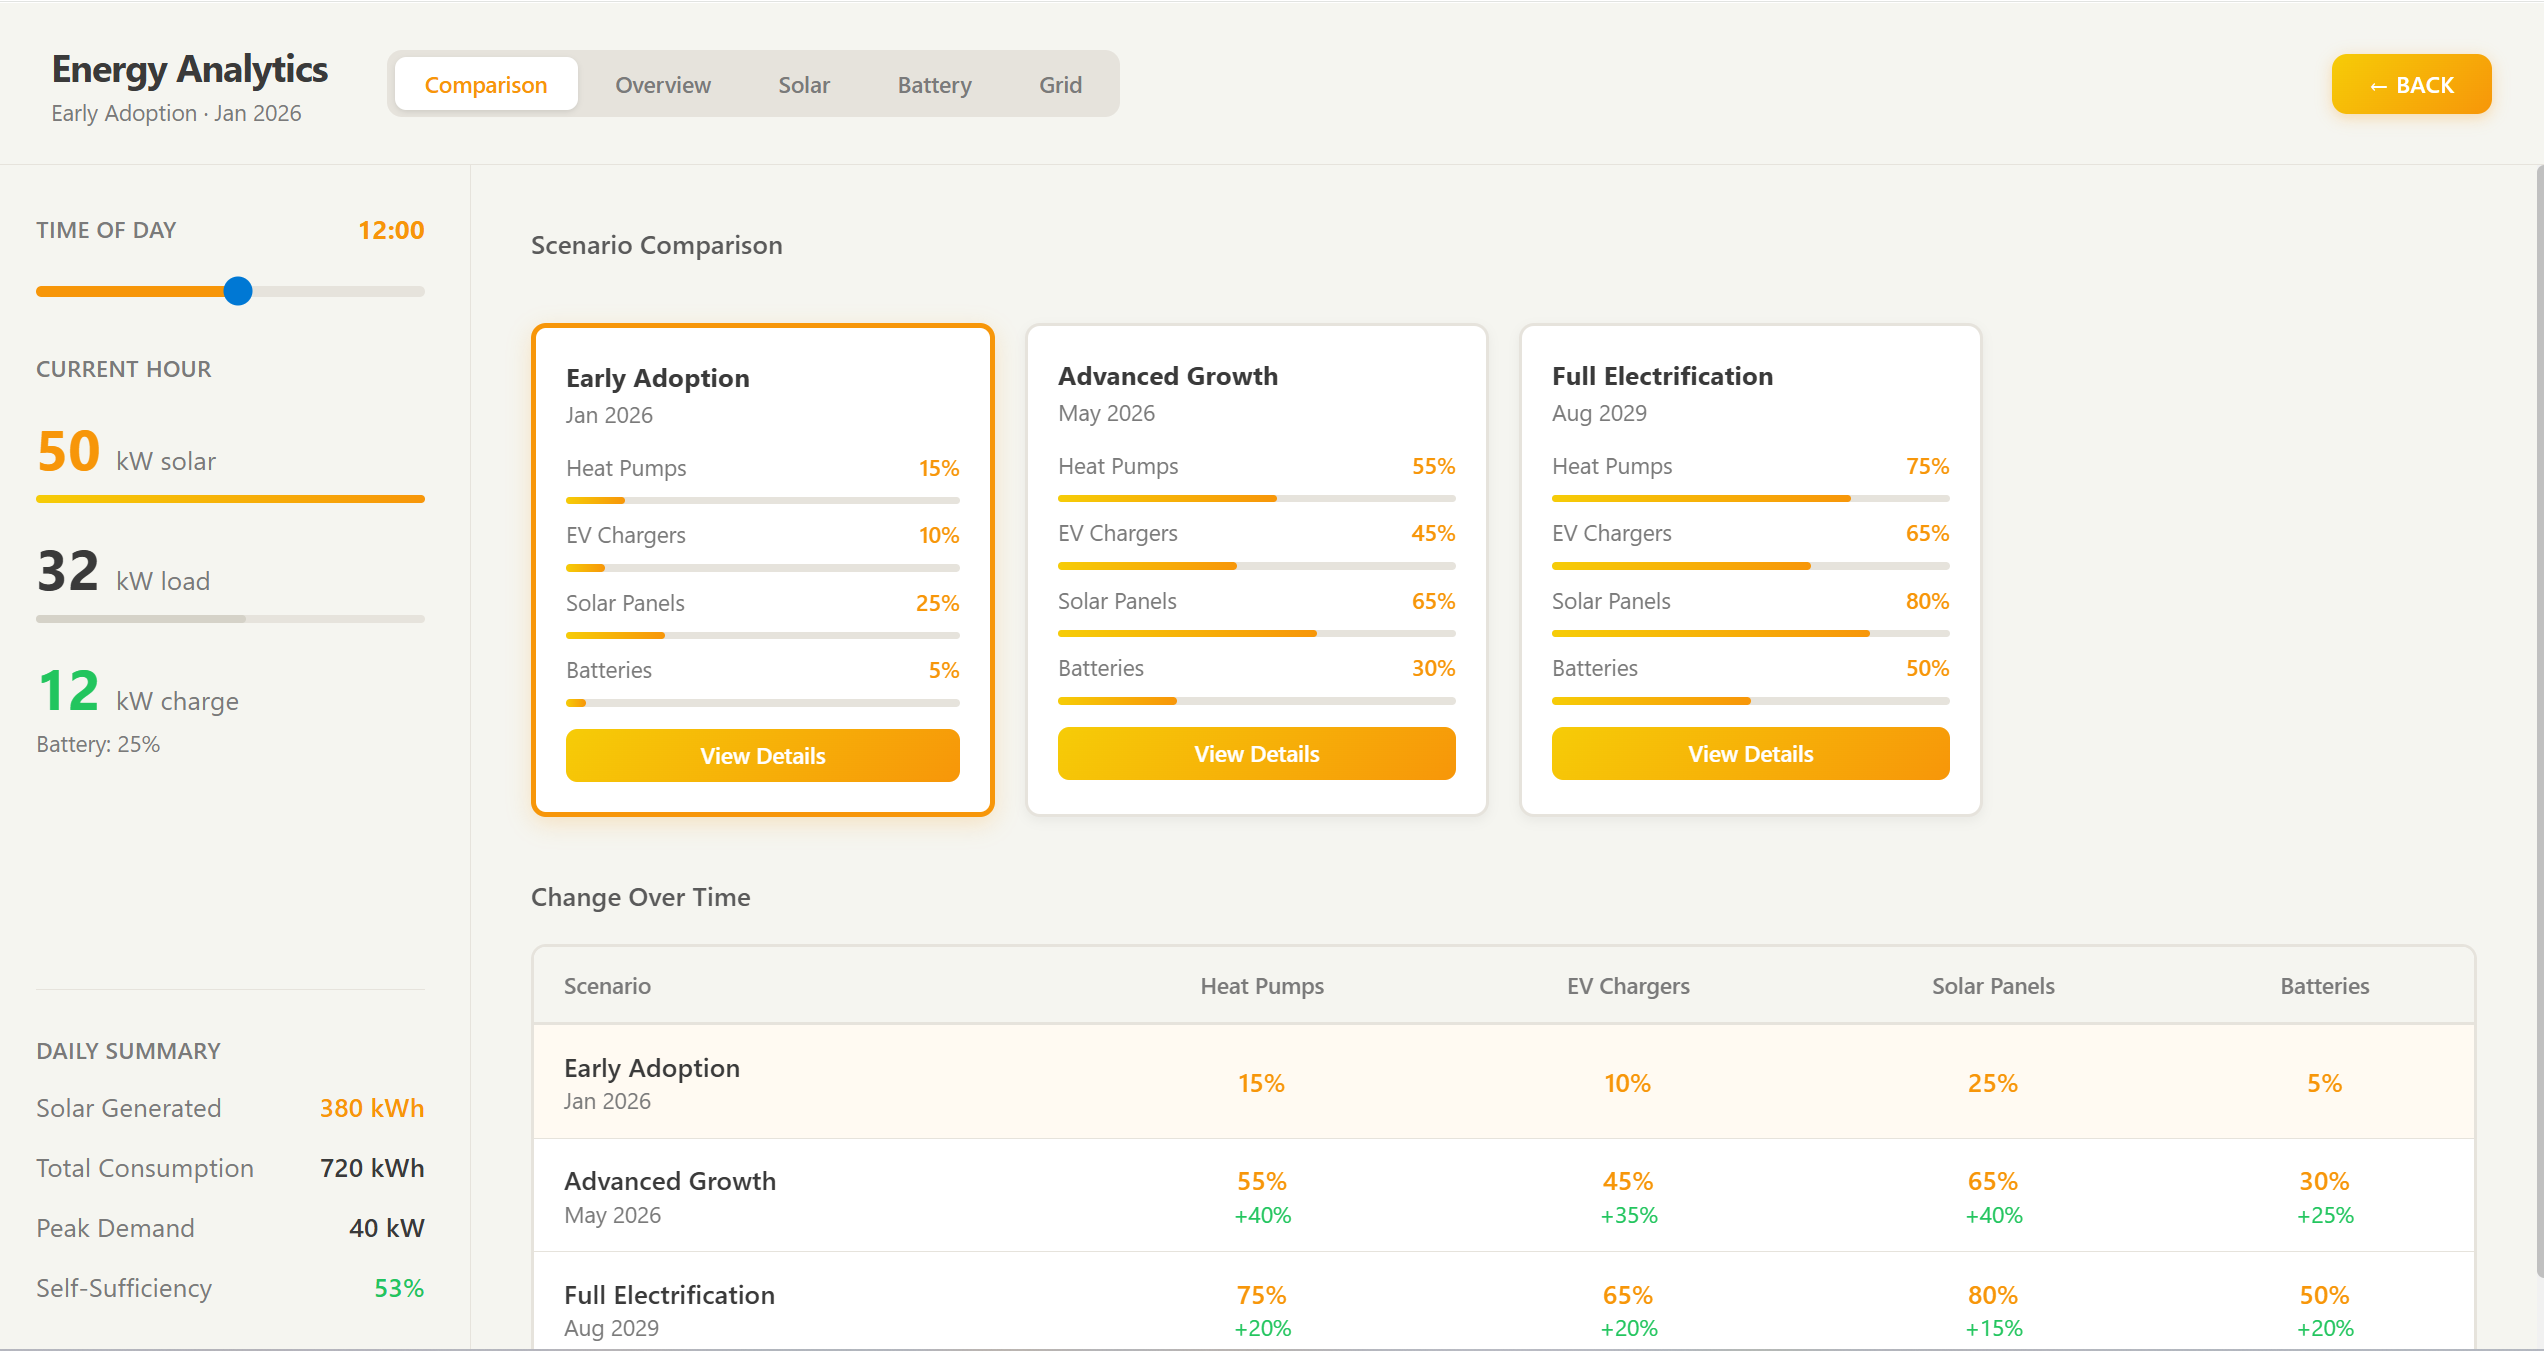Select the Advanced Growth card heading
2544x1351 pixels.
(1167, 376)
